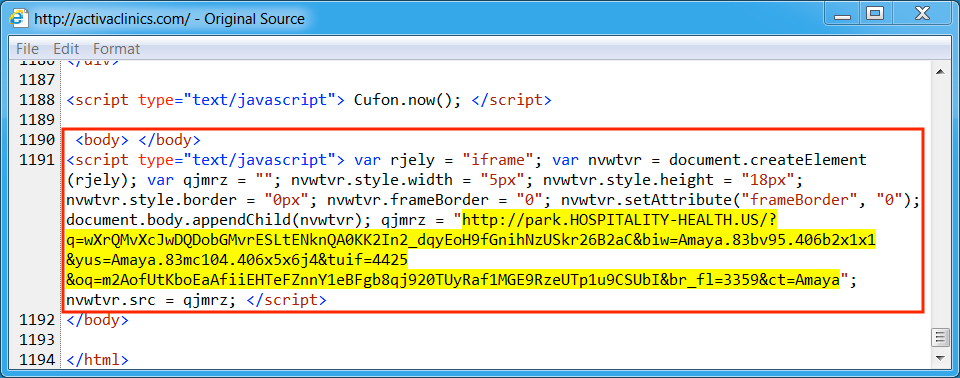Close the Original Source window
This screenshot has width=960, height=378.
click(x=923, y=14)
